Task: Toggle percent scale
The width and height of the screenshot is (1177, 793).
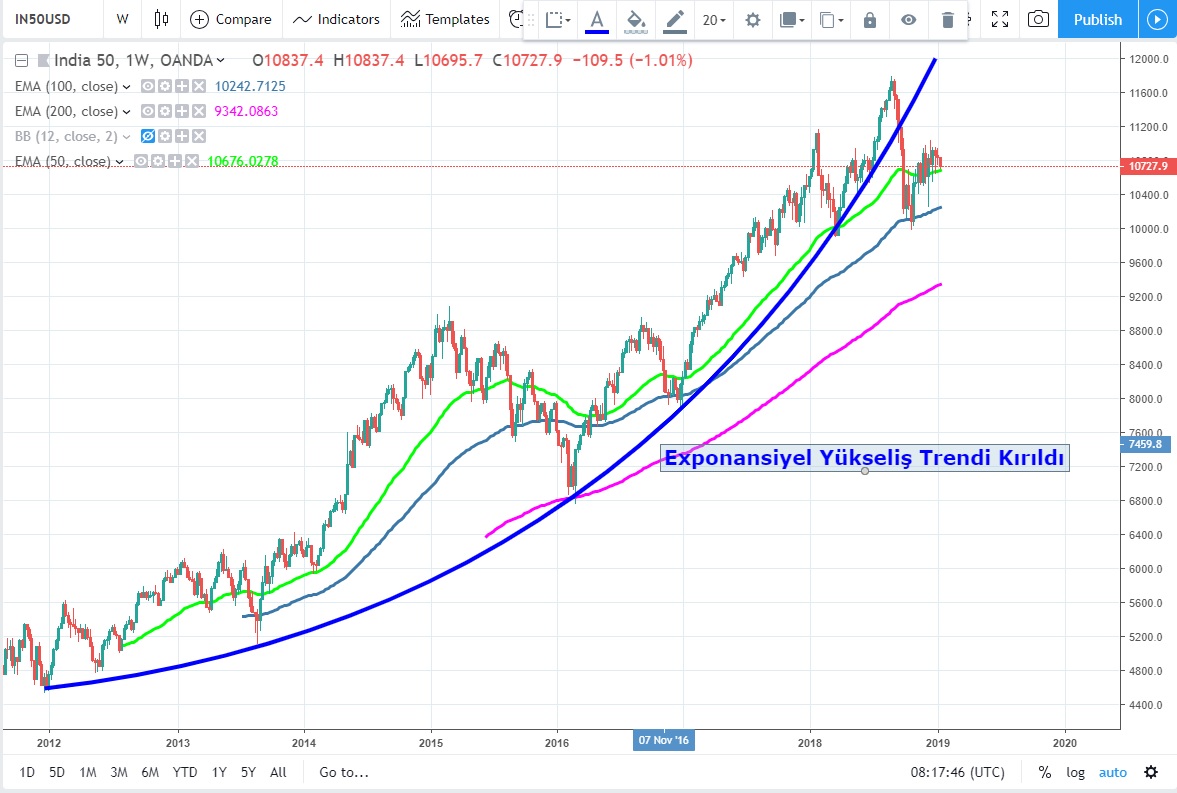Action: (x=1044, y=772)
